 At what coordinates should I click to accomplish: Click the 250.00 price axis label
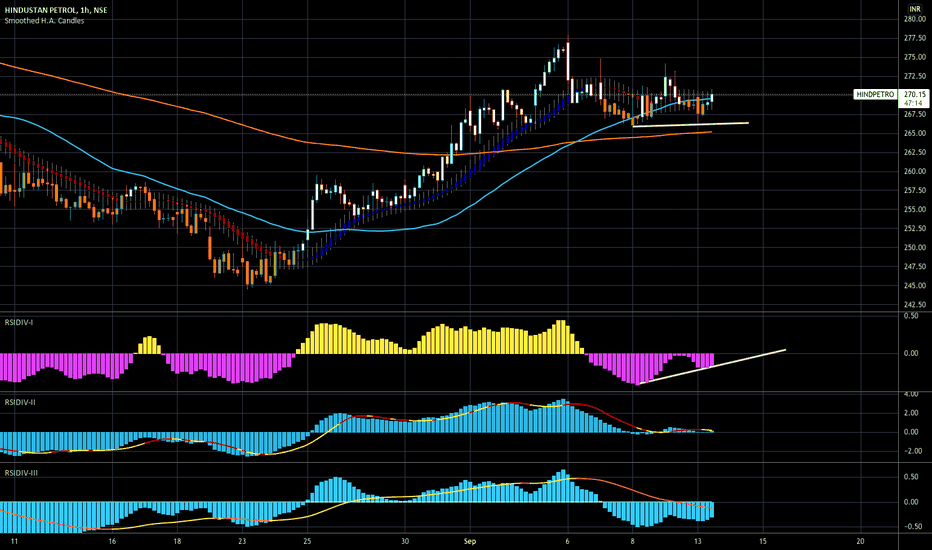pos(915,247)
